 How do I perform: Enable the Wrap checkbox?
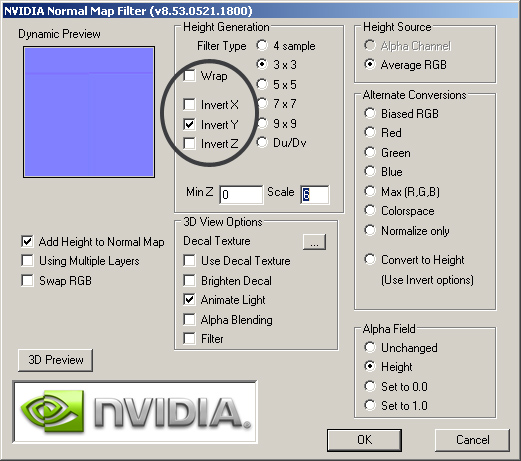coord(189,76)
